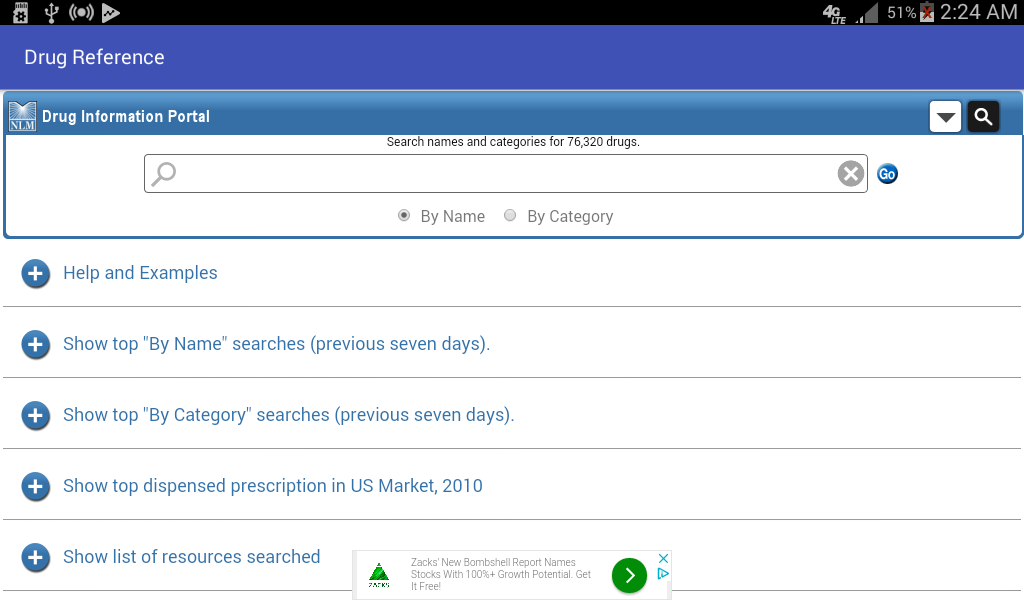Click the NLM logo icon
Image resolution: width=1024 pixels, height=600 pixels.
(22, 117)
